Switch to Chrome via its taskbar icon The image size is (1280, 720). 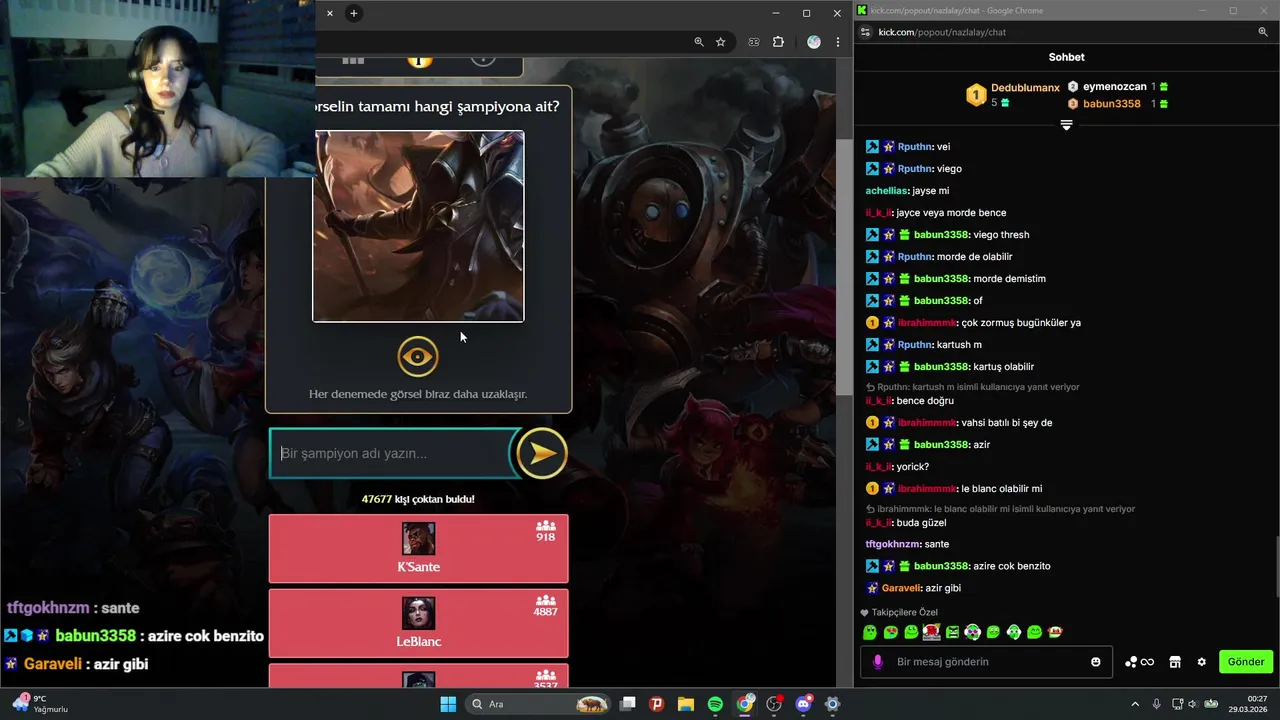[745, 704]
